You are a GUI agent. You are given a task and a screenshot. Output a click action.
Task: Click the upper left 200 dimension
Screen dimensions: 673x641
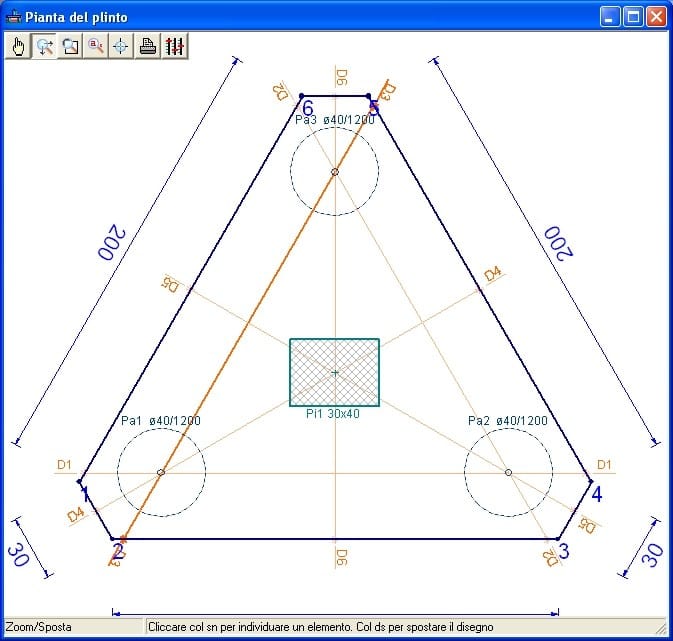tap(110, 243)
